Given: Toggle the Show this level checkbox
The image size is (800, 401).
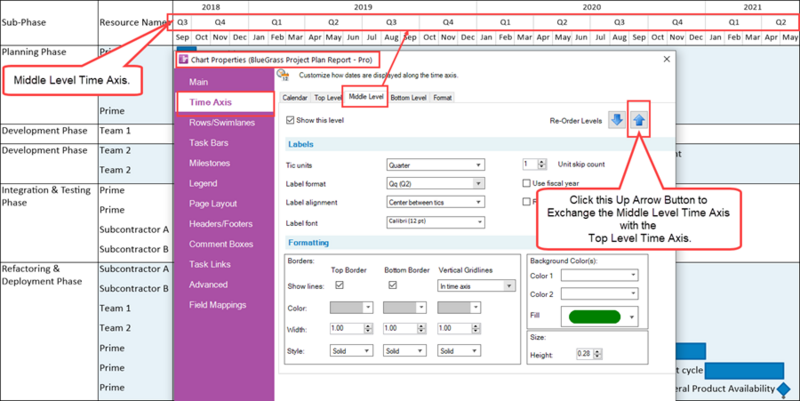Looking at the screenshot, I should click(290, 120).
